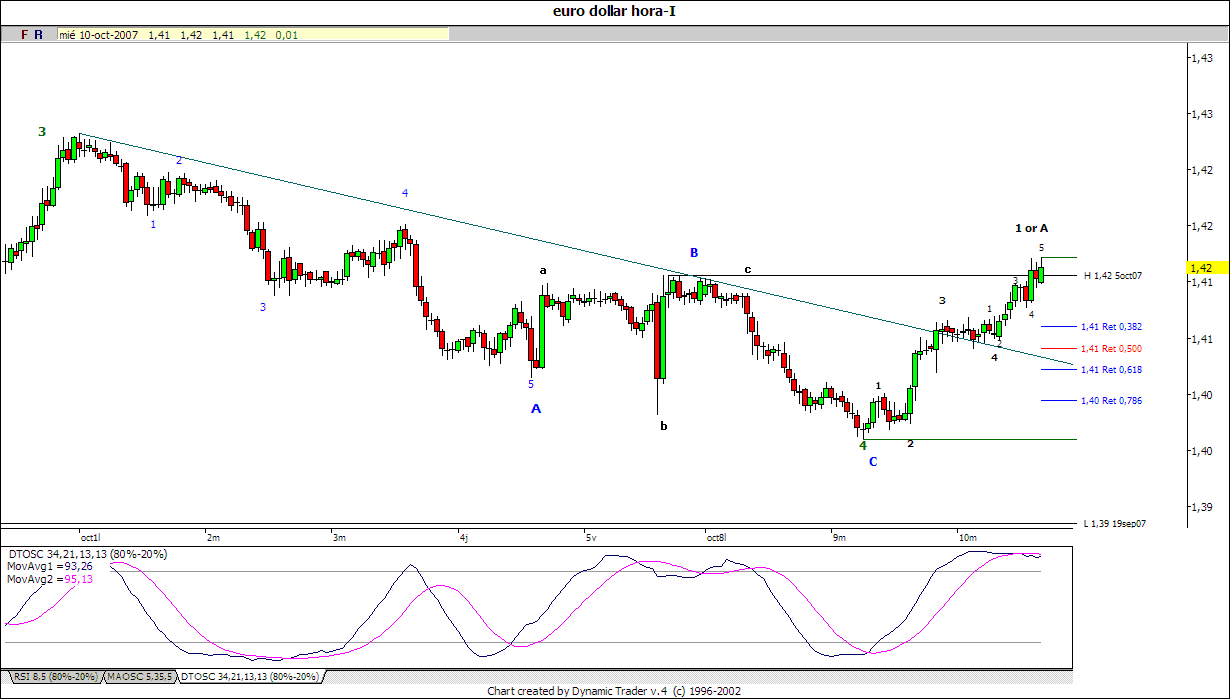Click the 'oct1l' date axis label
This screenshot has height=699, width=1230.
coord(91,538)
